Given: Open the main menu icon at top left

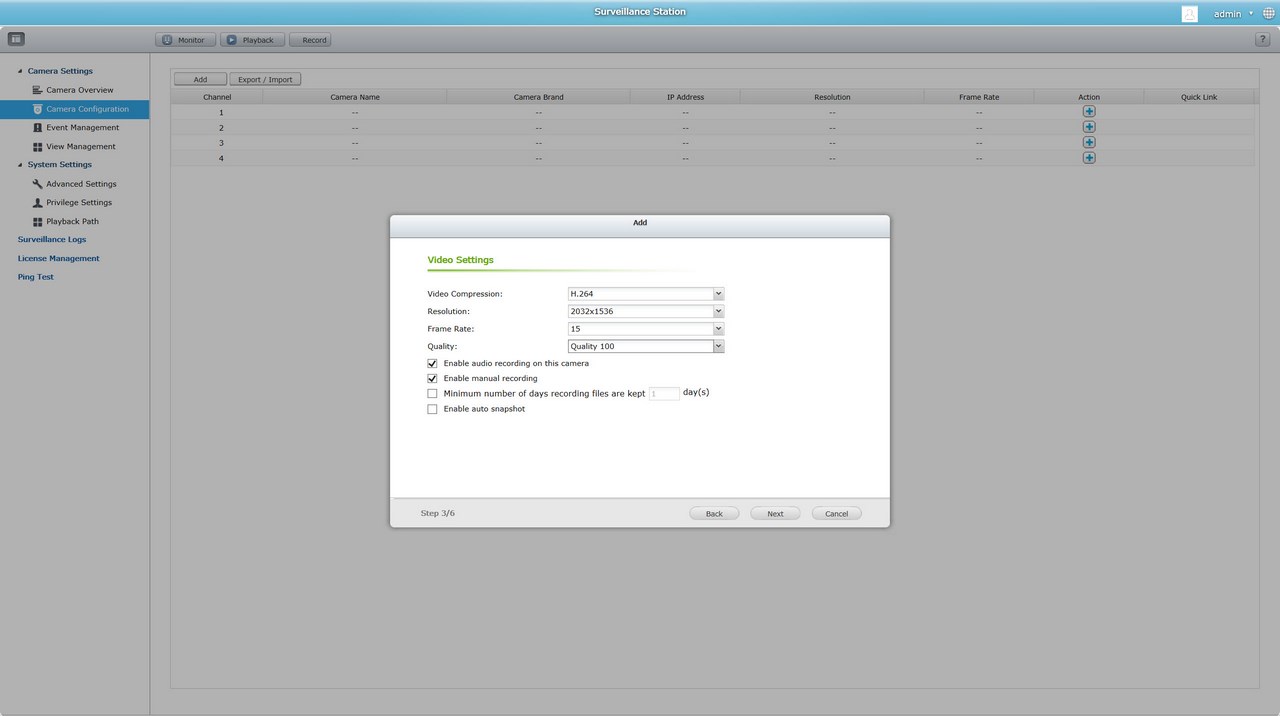Looking at the screenshot, I should [16, 39].
